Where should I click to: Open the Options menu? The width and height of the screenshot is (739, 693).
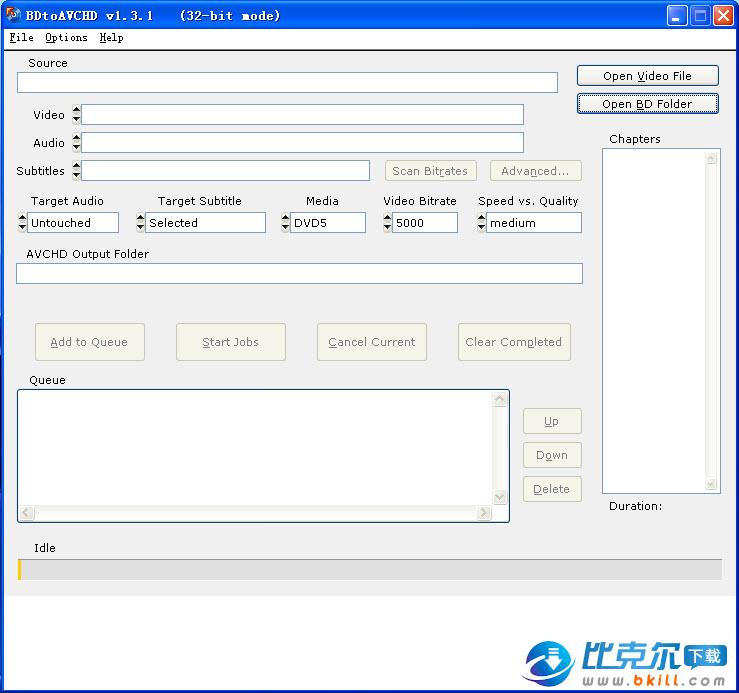[66, 37]
